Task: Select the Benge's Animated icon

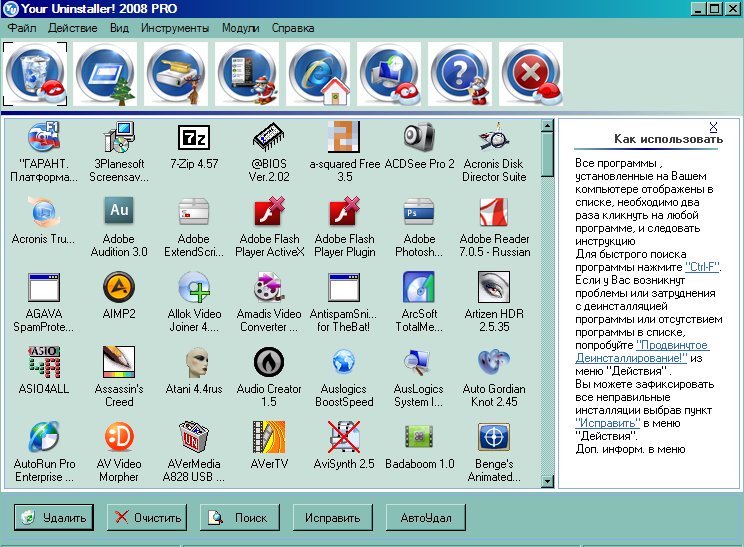Action: [x=494, y=437]
